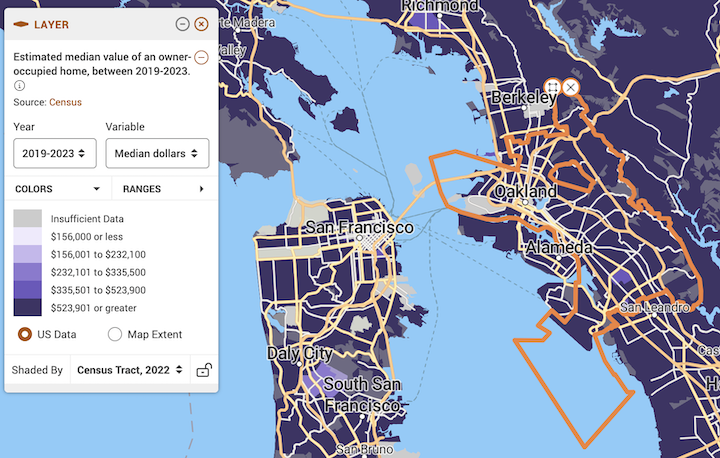Open the Census source link

pos(65,102)
